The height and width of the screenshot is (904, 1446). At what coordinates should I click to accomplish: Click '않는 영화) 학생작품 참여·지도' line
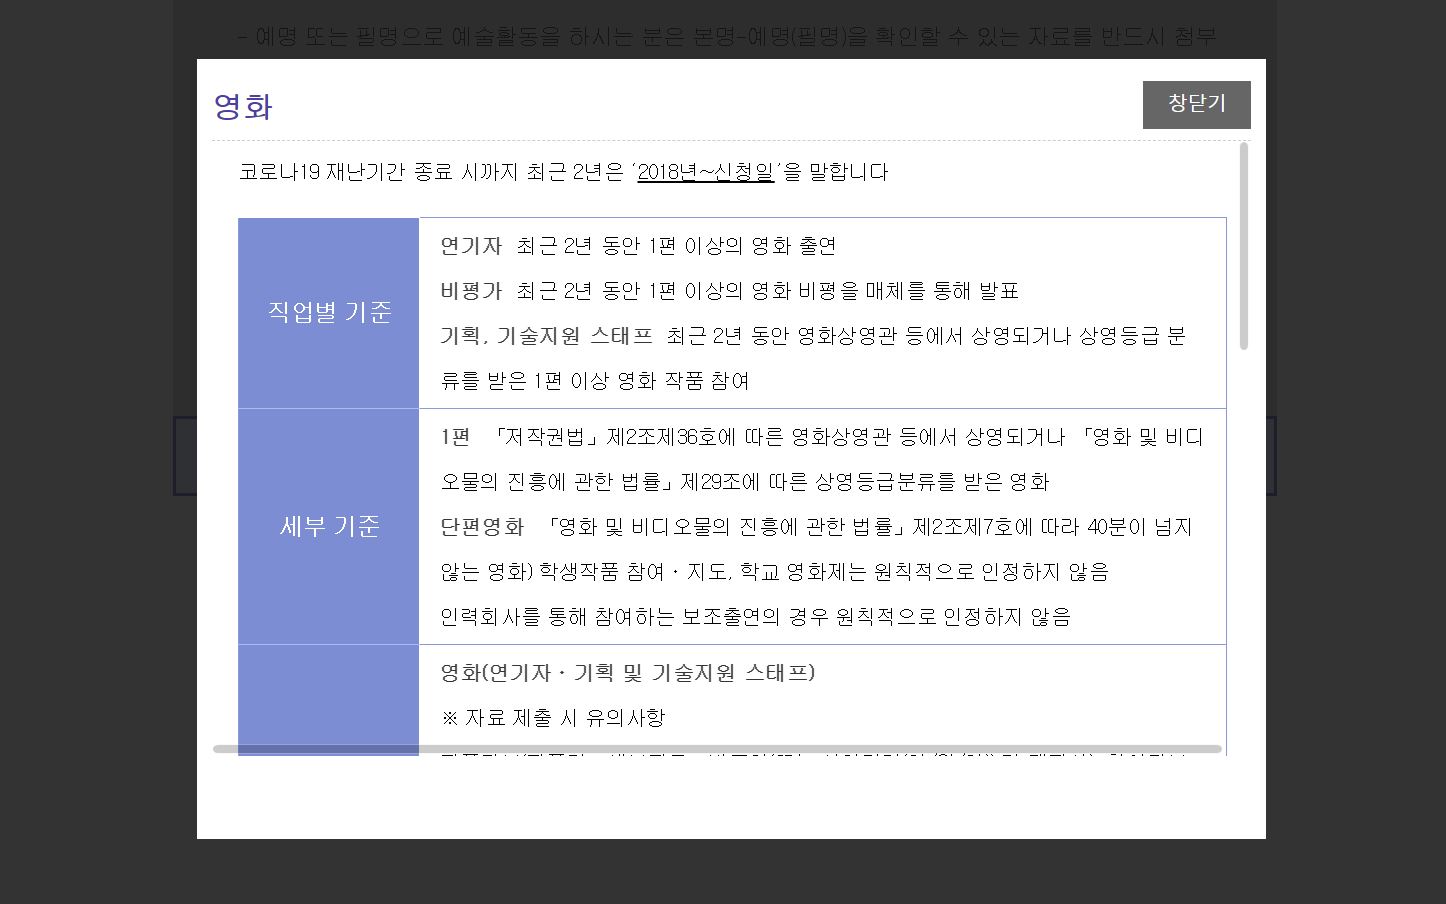(775, 572)
